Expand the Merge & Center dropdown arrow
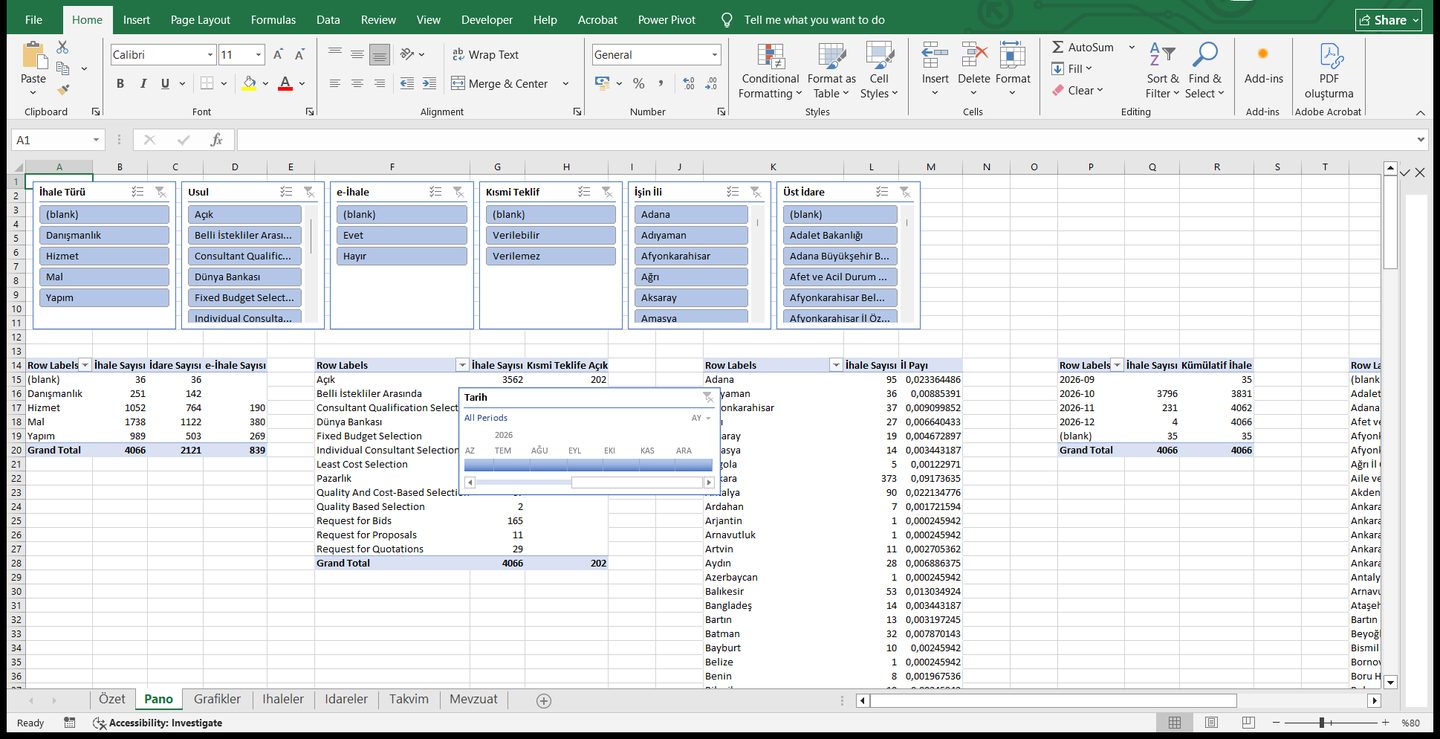The image size is (1440, 739). pyautogui.click(x=565, y=84)
